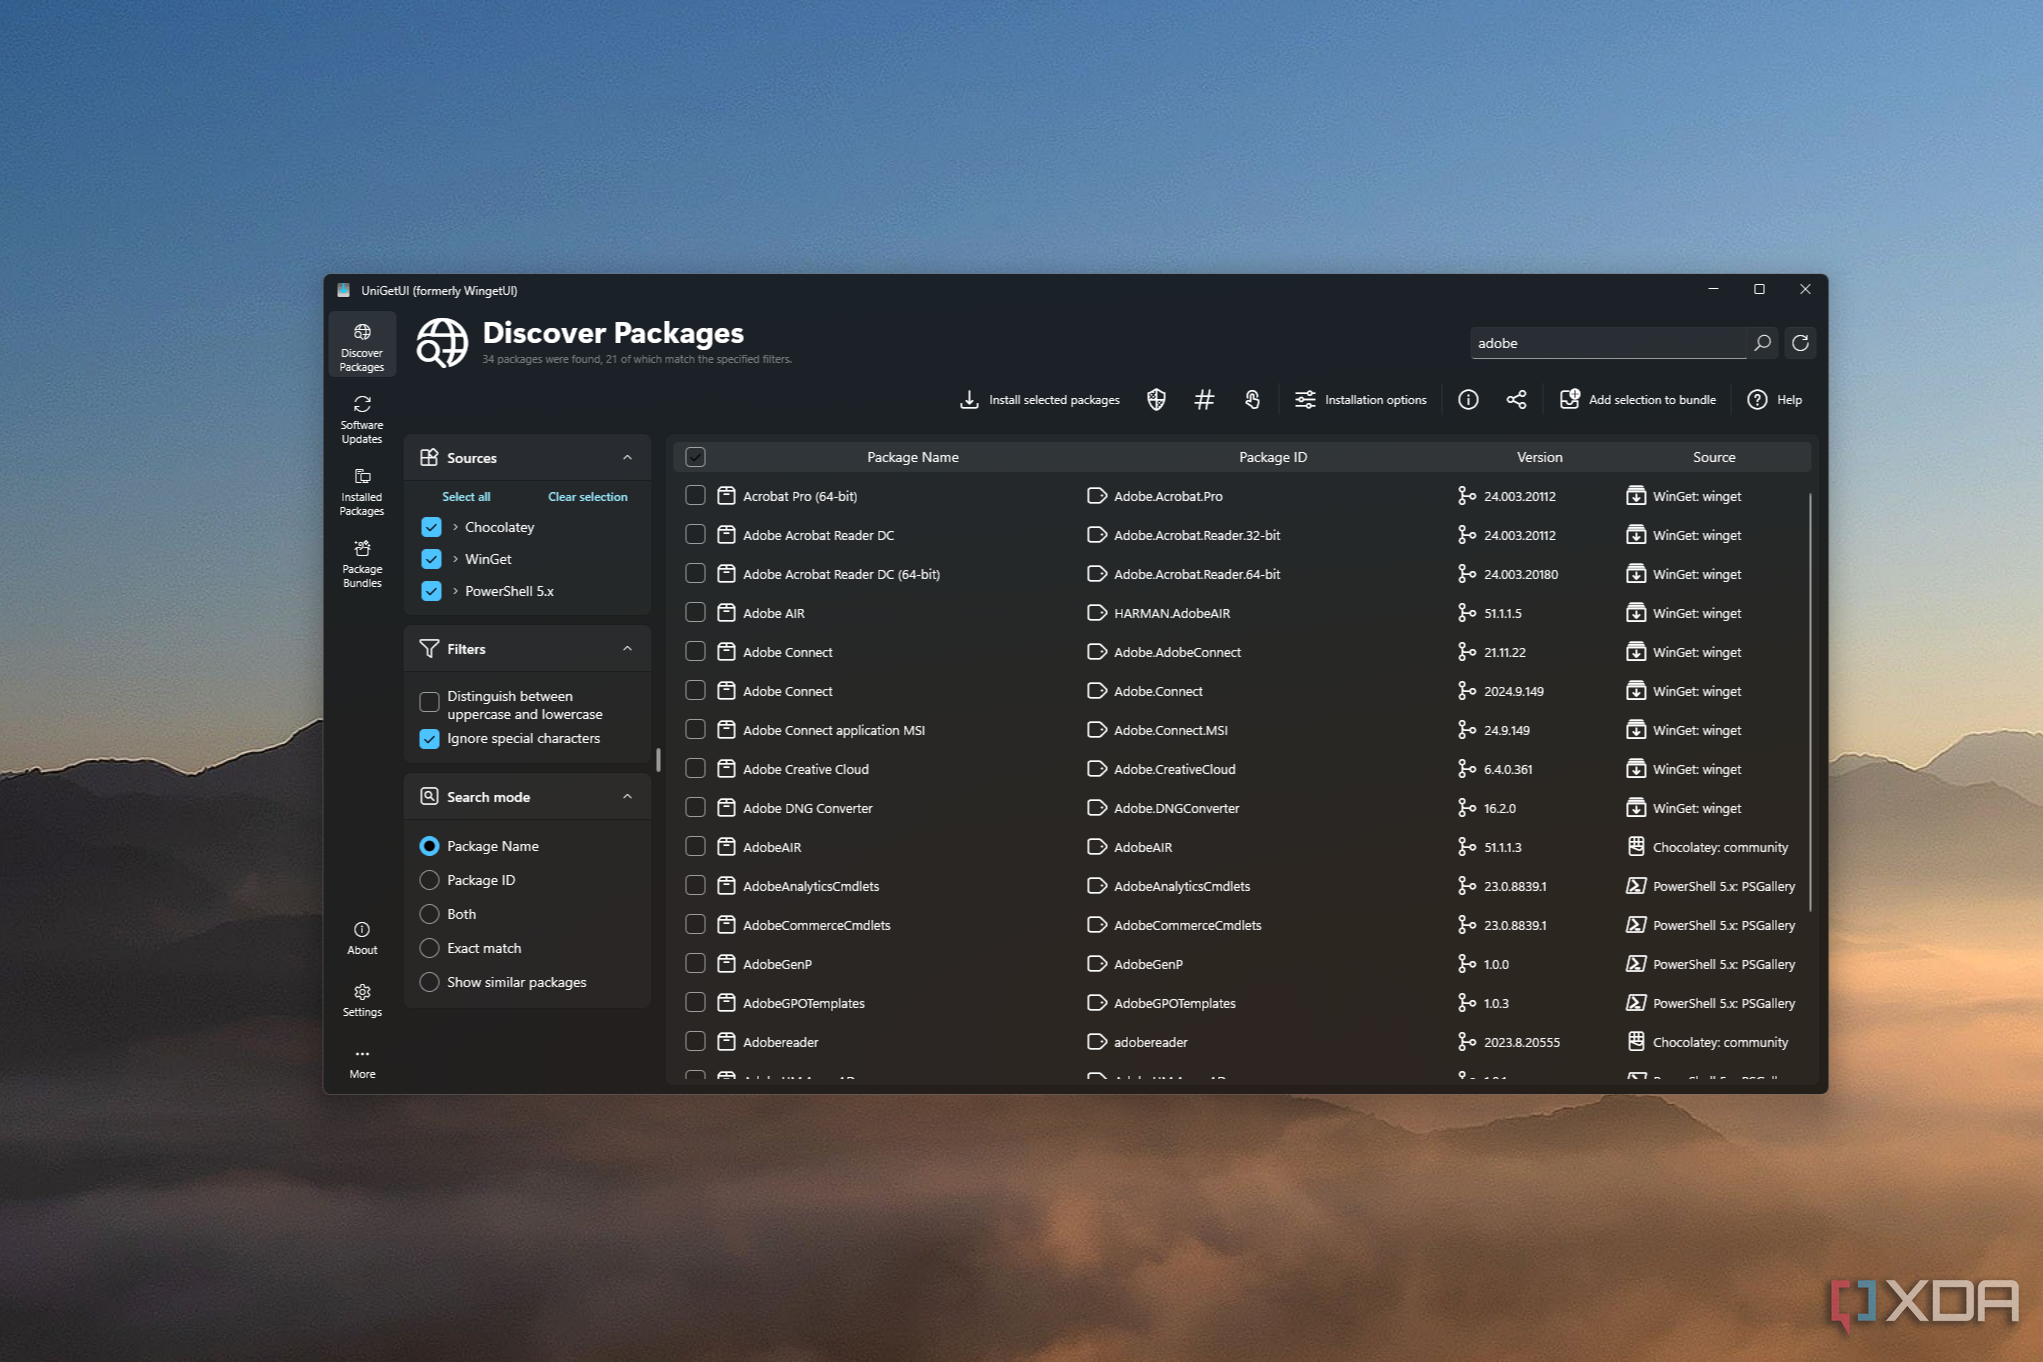Go to Installed Packages page
Image resolution: width=2043 pixels, height=1362 pixels.
point(362,491)
